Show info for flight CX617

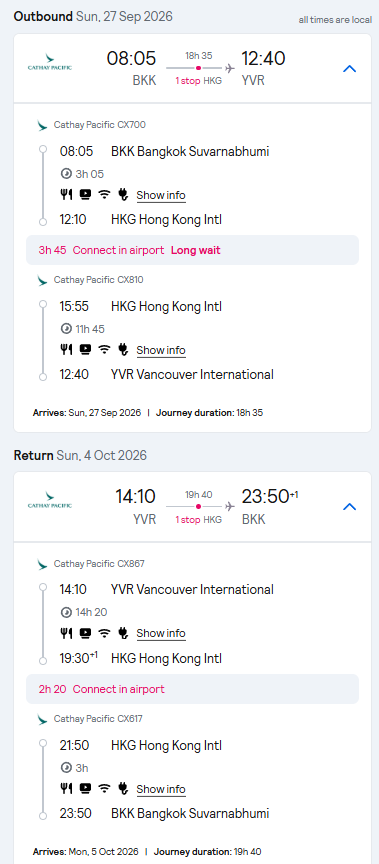click(161, 789)
